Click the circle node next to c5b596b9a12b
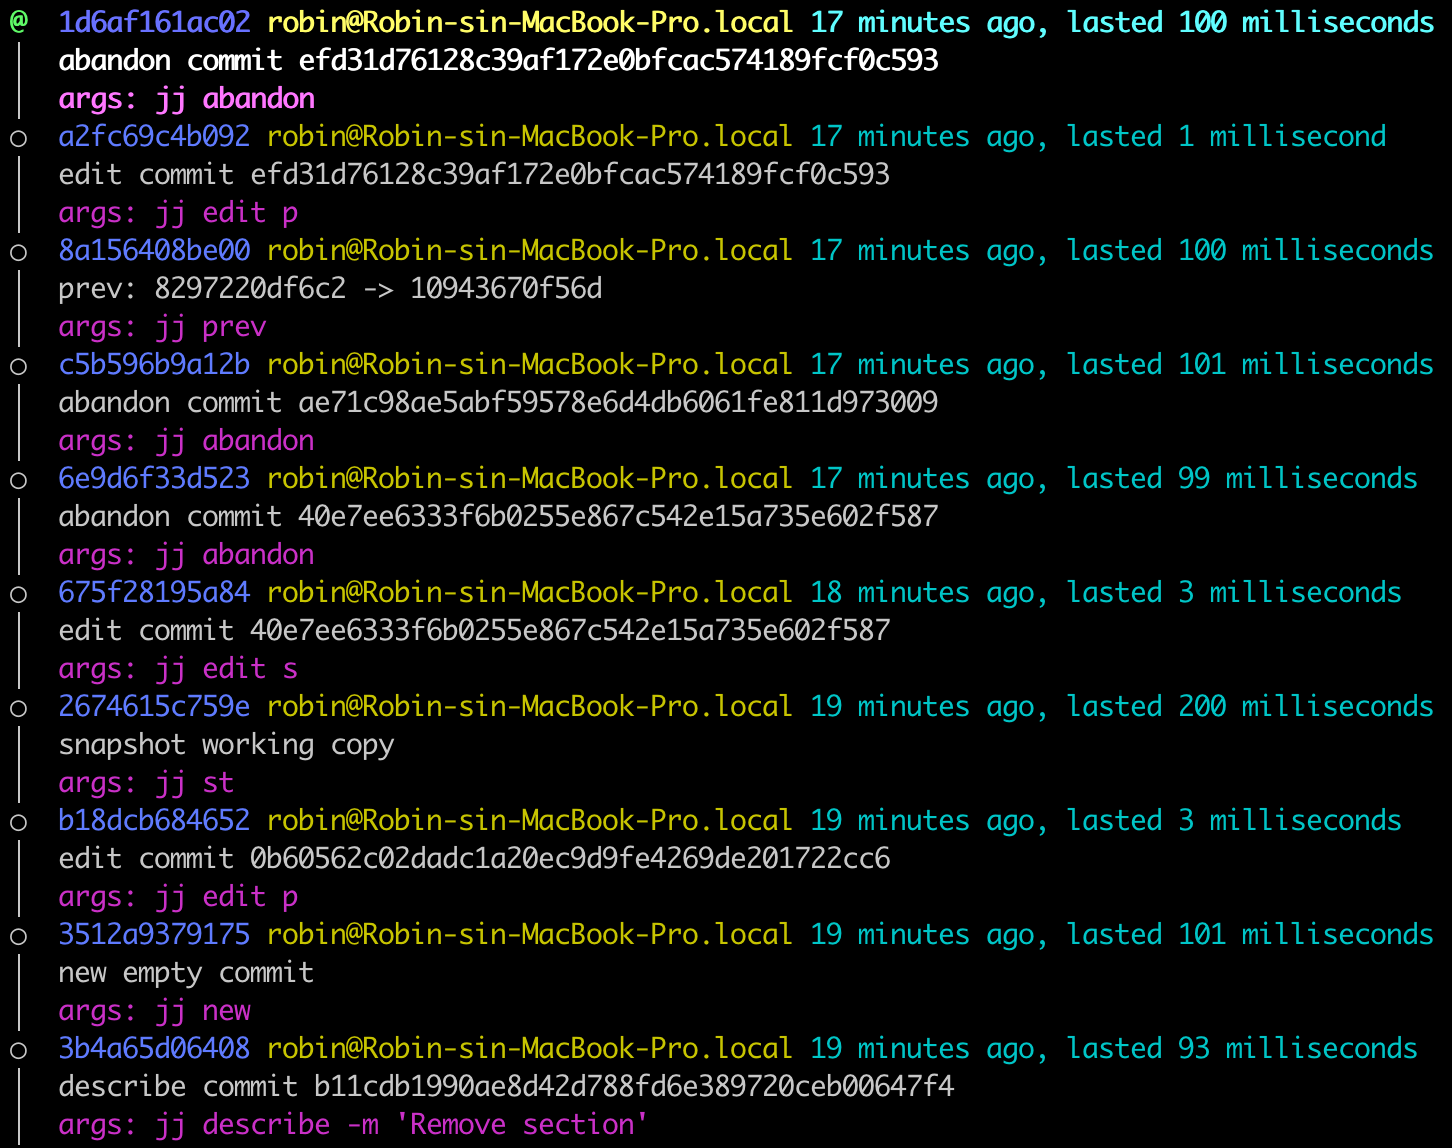Image resolution: width=1452 pixels, height=1148 pixels. 18,365
